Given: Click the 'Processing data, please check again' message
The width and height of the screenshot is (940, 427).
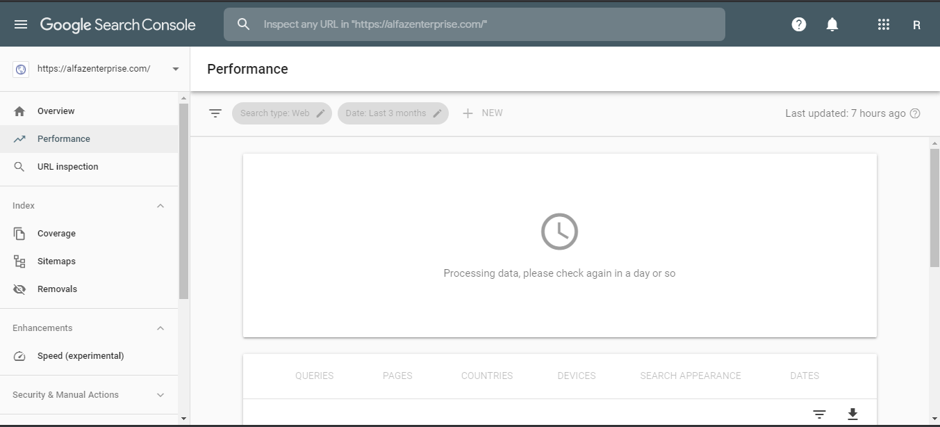Looking at the screenshot, I should [559, 273].
